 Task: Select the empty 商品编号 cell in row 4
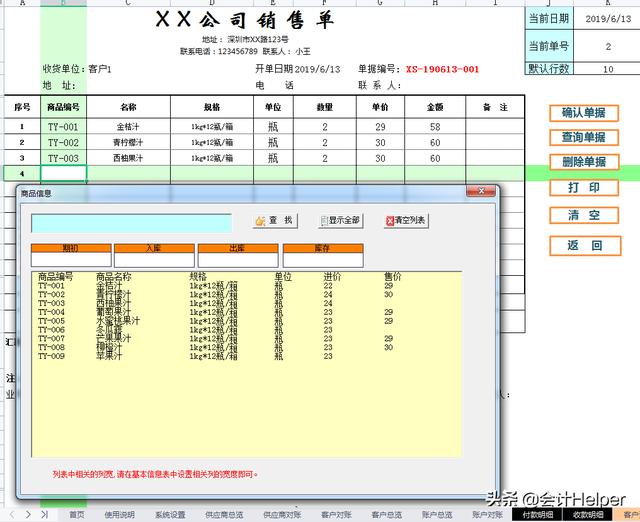coord(64,173)
